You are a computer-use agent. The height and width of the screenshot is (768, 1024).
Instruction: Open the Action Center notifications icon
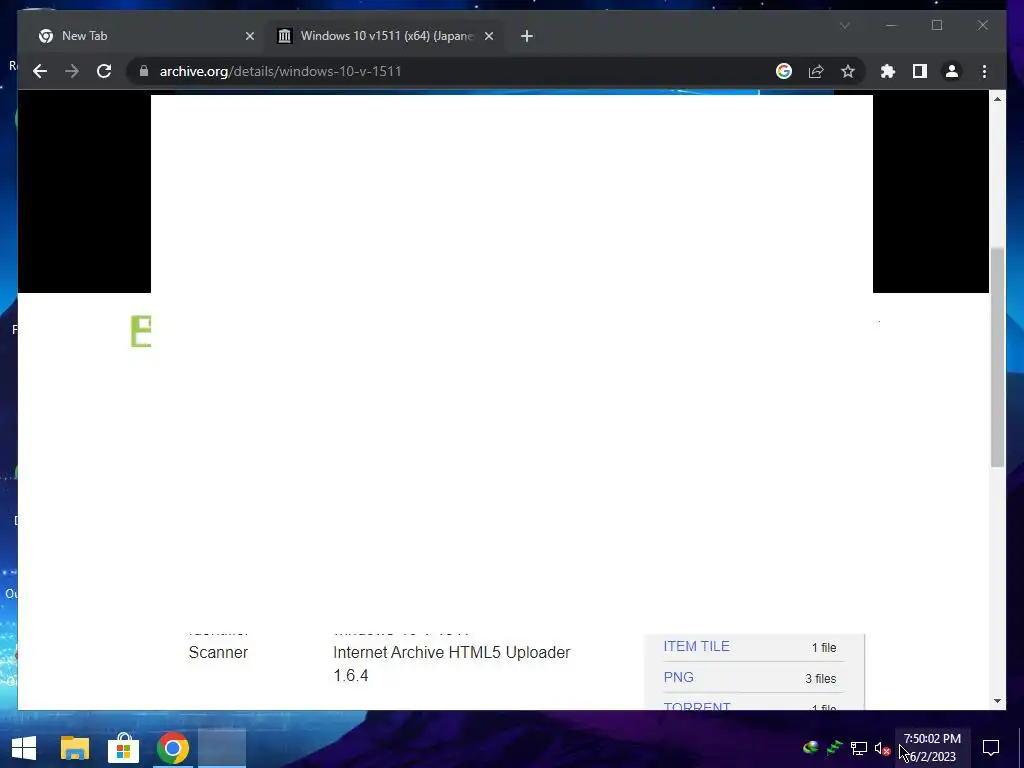(x=991, y=748)
